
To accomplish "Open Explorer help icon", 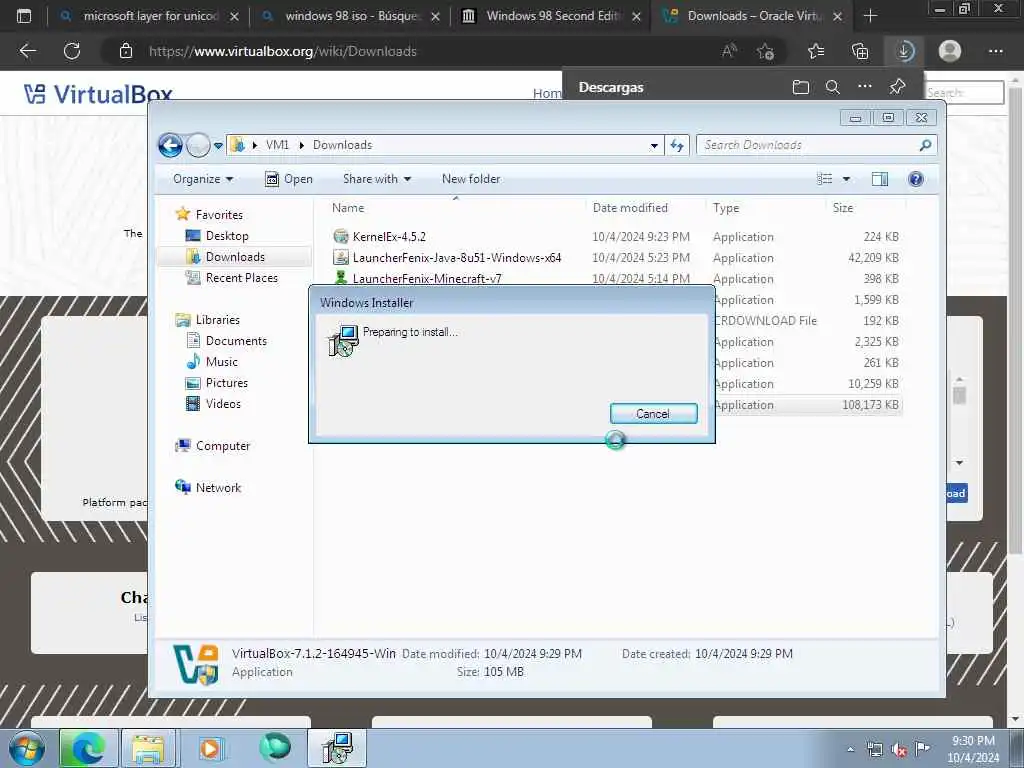I will tap(916, 179).
